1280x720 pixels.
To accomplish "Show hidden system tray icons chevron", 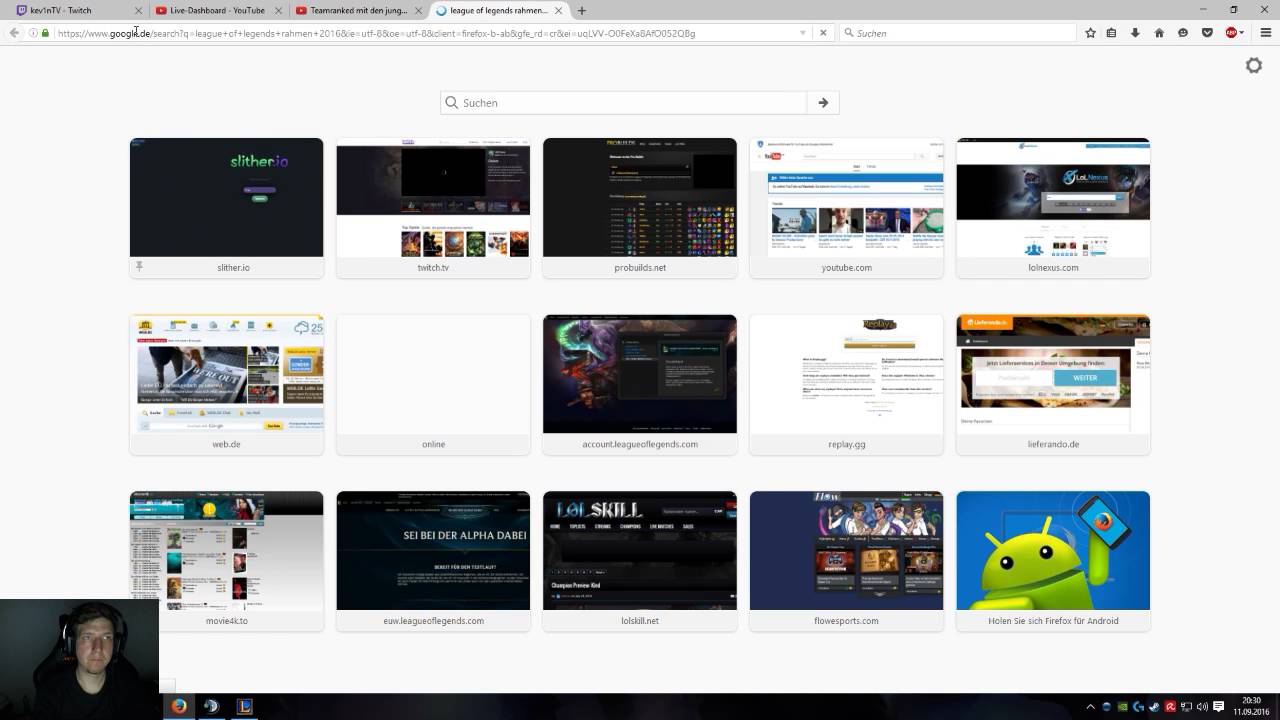I will pos(1090,707).
